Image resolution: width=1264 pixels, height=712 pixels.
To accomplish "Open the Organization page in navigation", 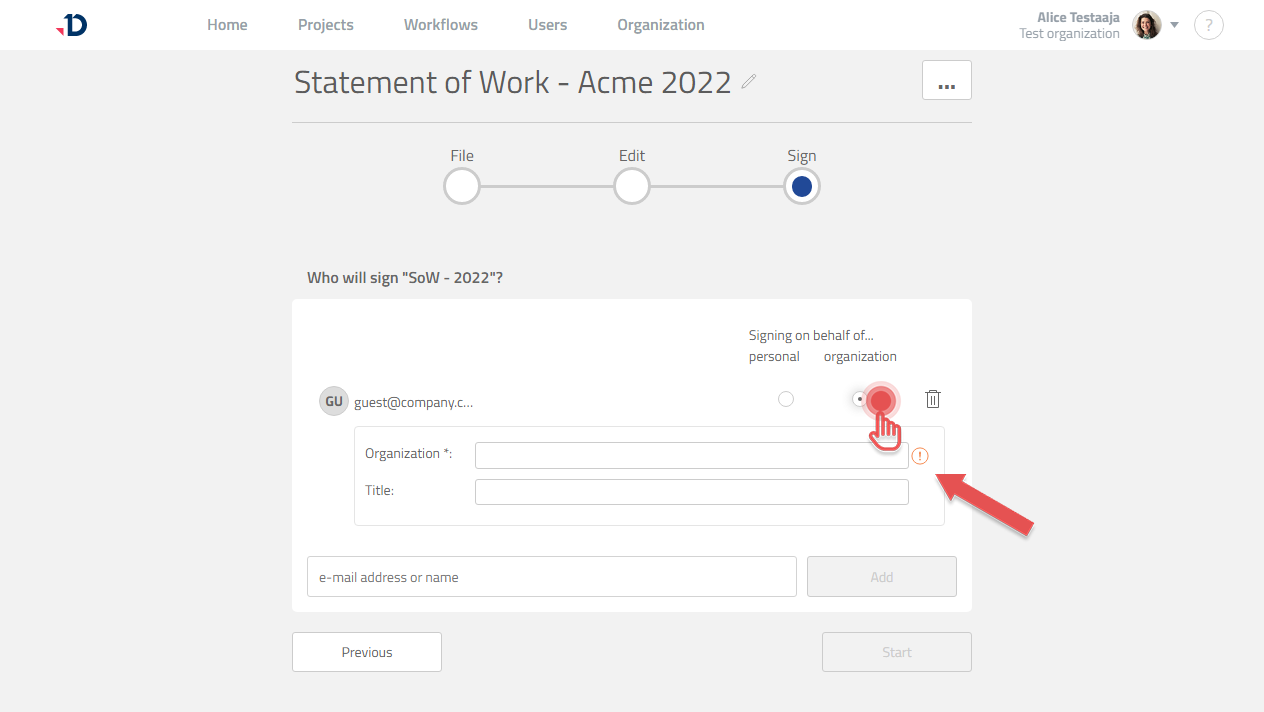I will pyautogui.click(x=660, y=24).
